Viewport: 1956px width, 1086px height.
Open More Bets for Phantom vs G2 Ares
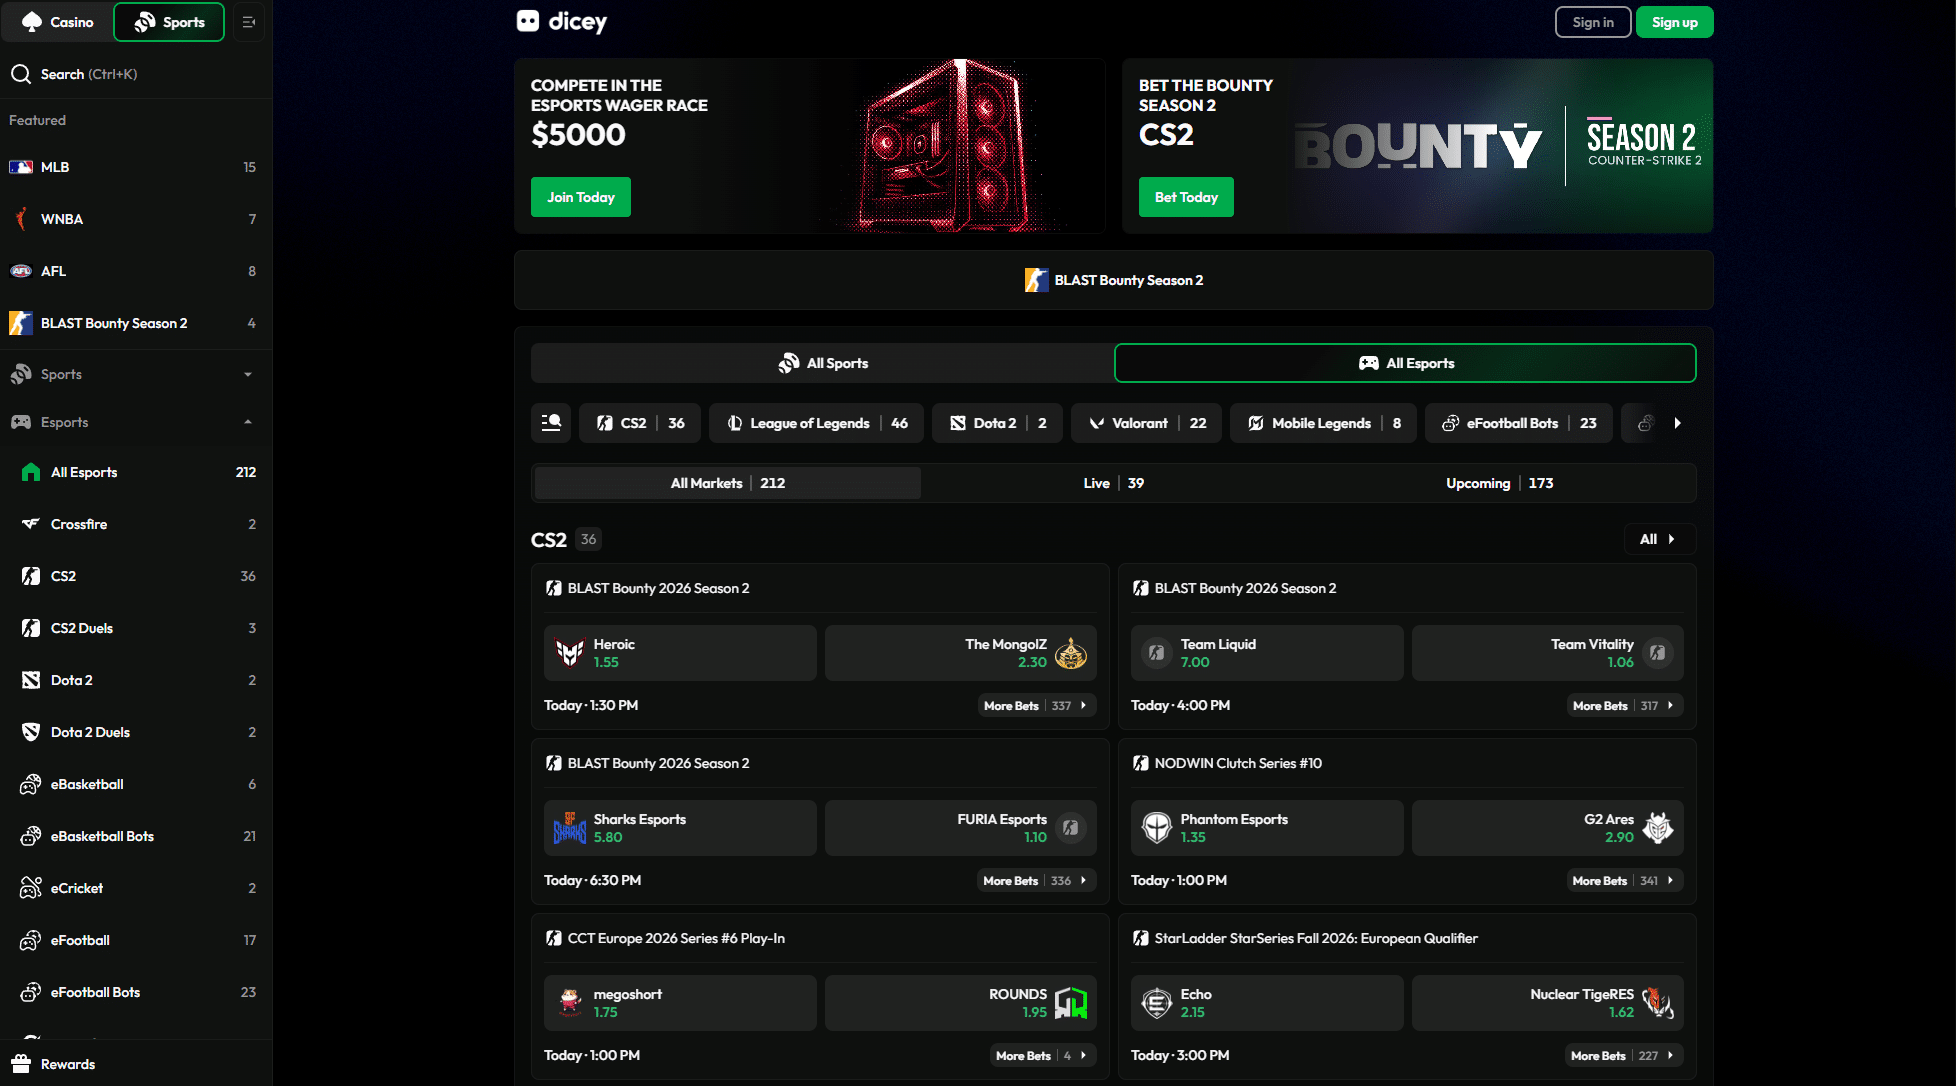point(1624,881)
